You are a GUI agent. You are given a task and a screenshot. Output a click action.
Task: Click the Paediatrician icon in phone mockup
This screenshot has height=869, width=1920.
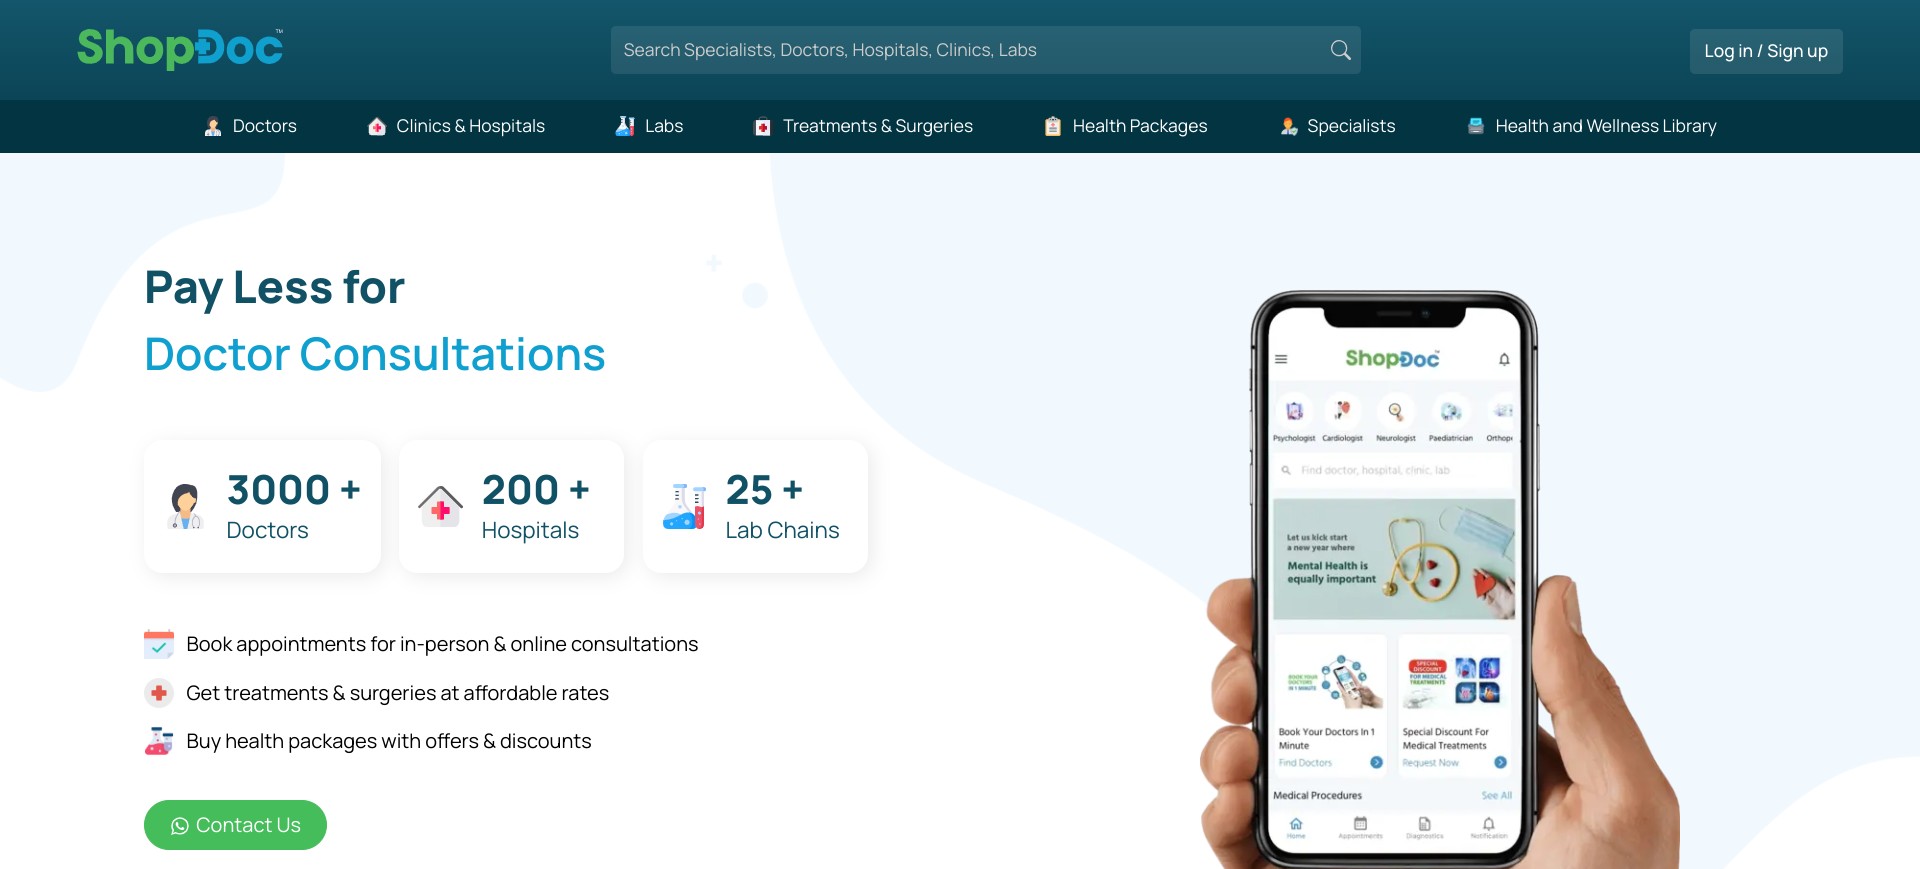click(x=1450, y=411)
